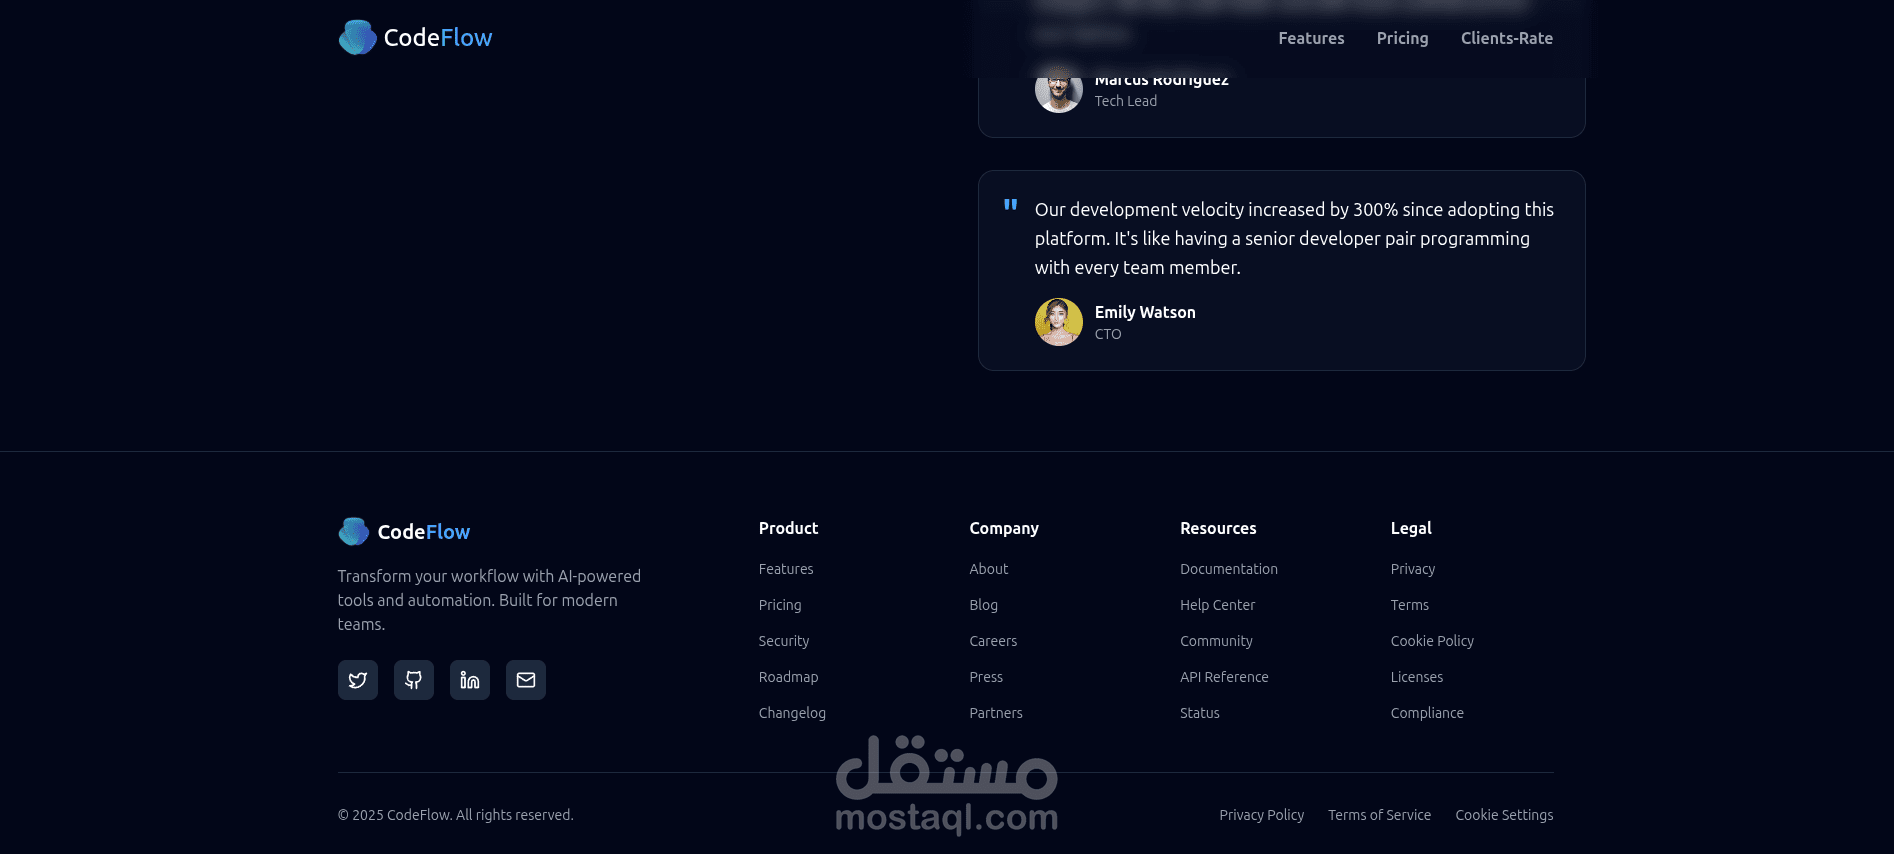Open the Twitter social icon in footer
This screenshot has height=854, width=1894.
click(358, 680)
